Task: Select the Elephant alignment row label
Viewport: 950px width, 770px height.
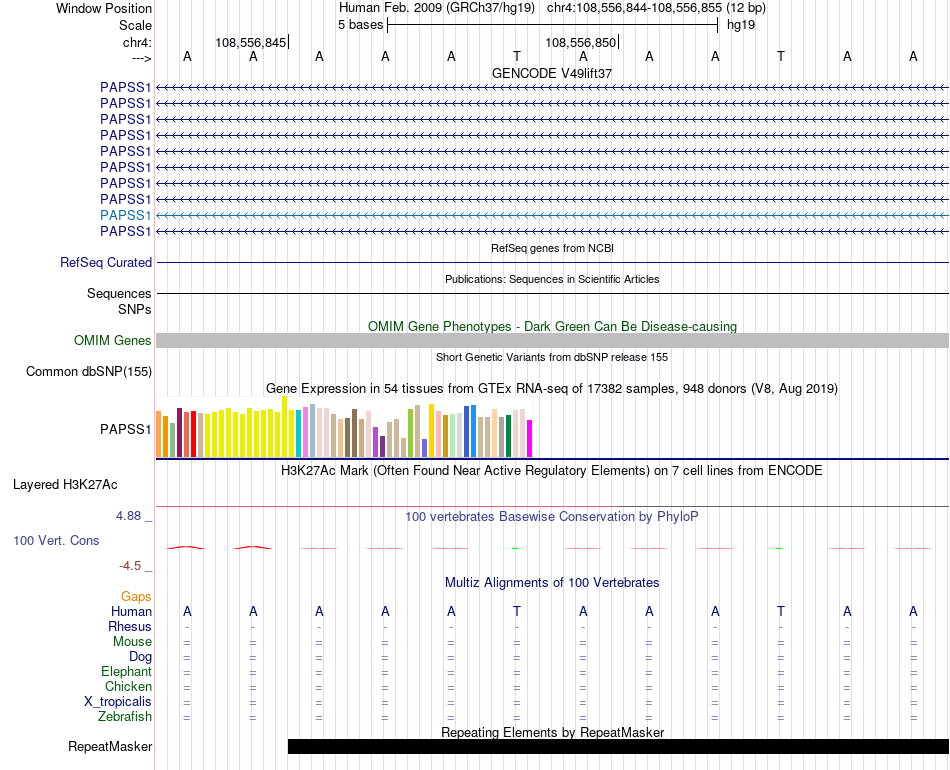Action: click(x=127, y=672)
